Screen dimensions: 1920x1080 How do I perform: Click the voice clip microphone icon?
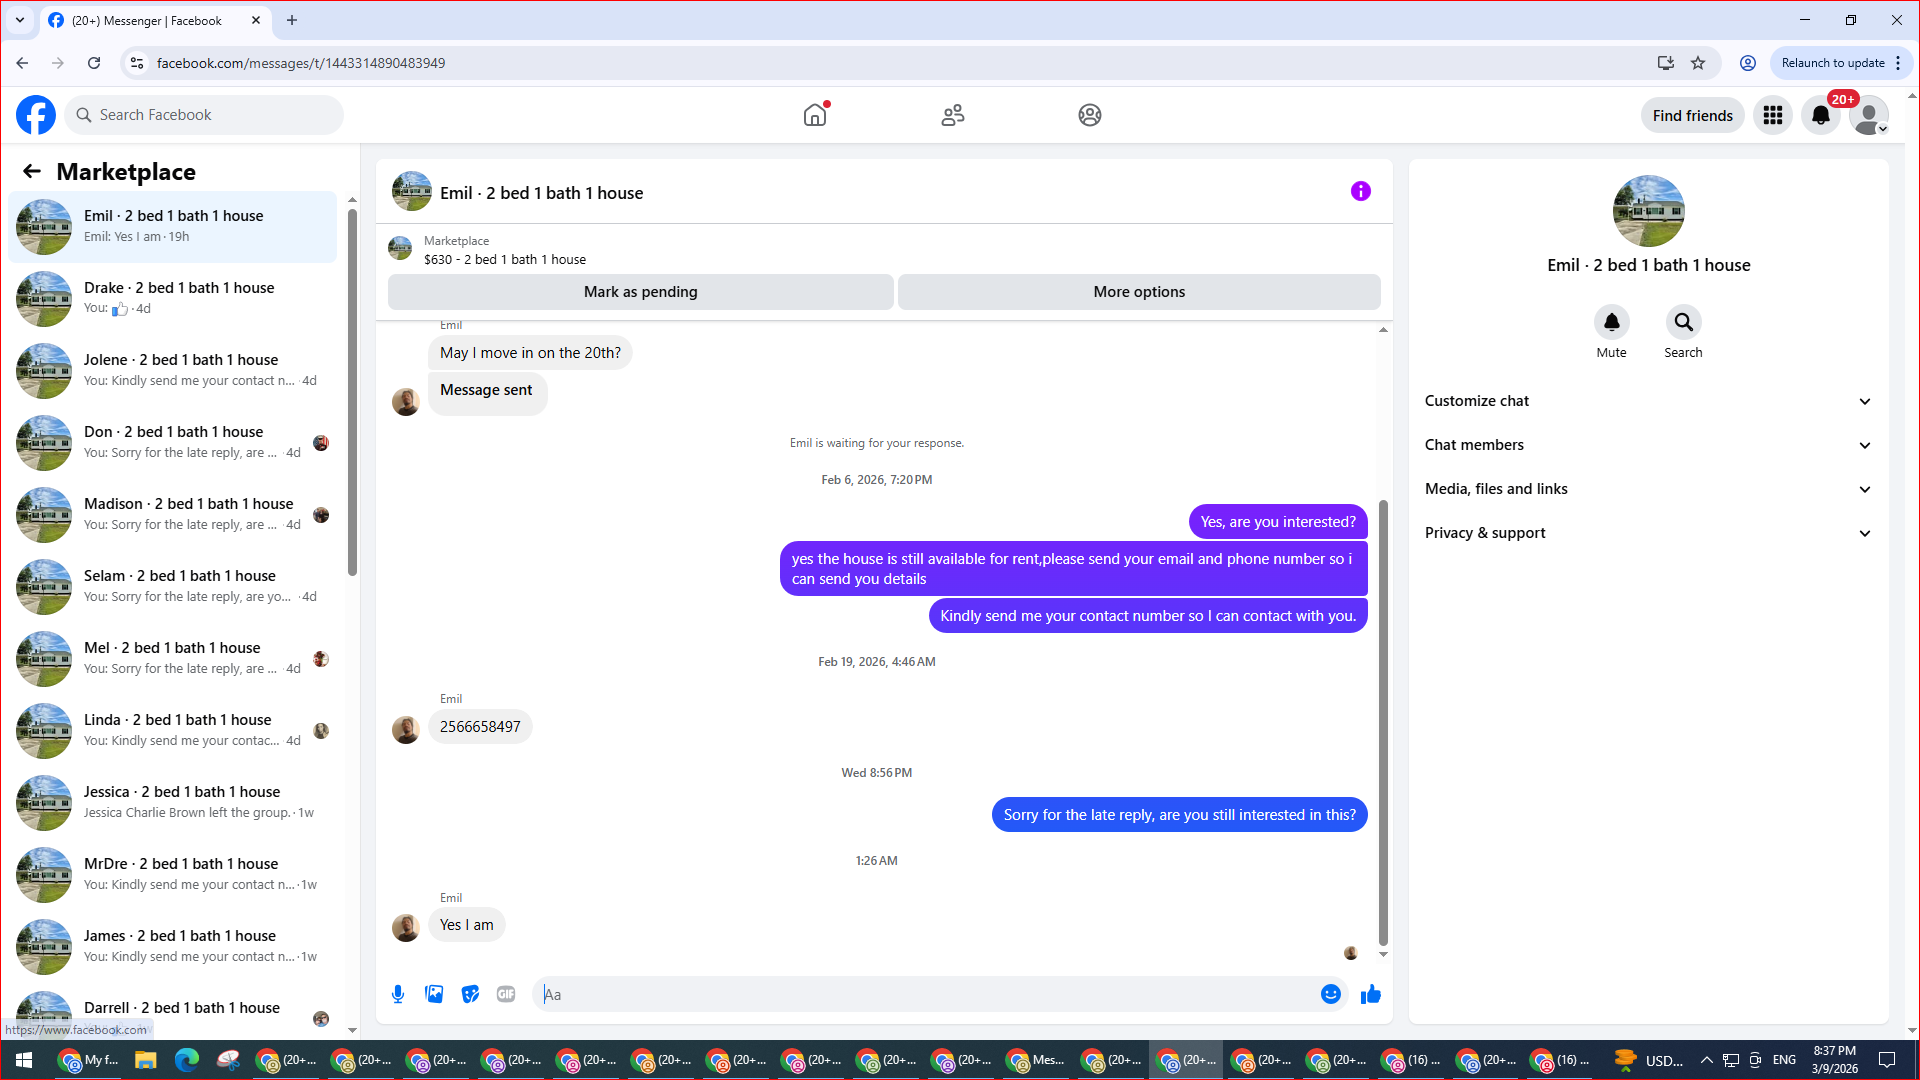(398, 994)
